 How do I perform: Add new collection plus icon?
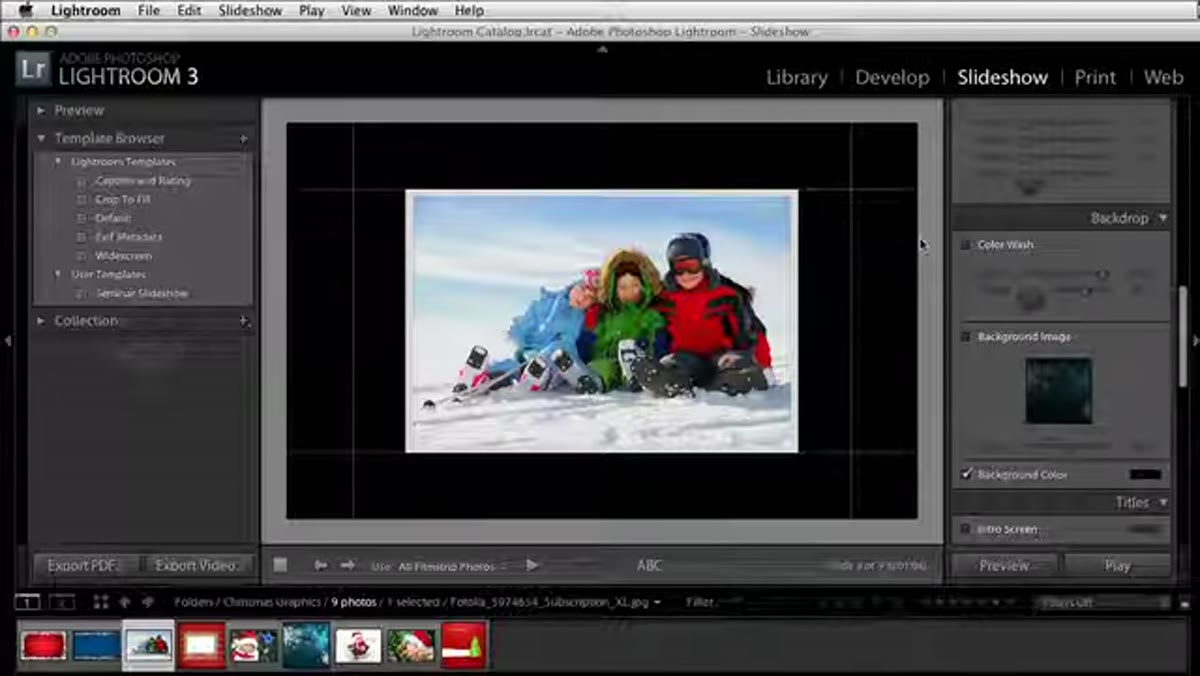[x=244, y=321]
